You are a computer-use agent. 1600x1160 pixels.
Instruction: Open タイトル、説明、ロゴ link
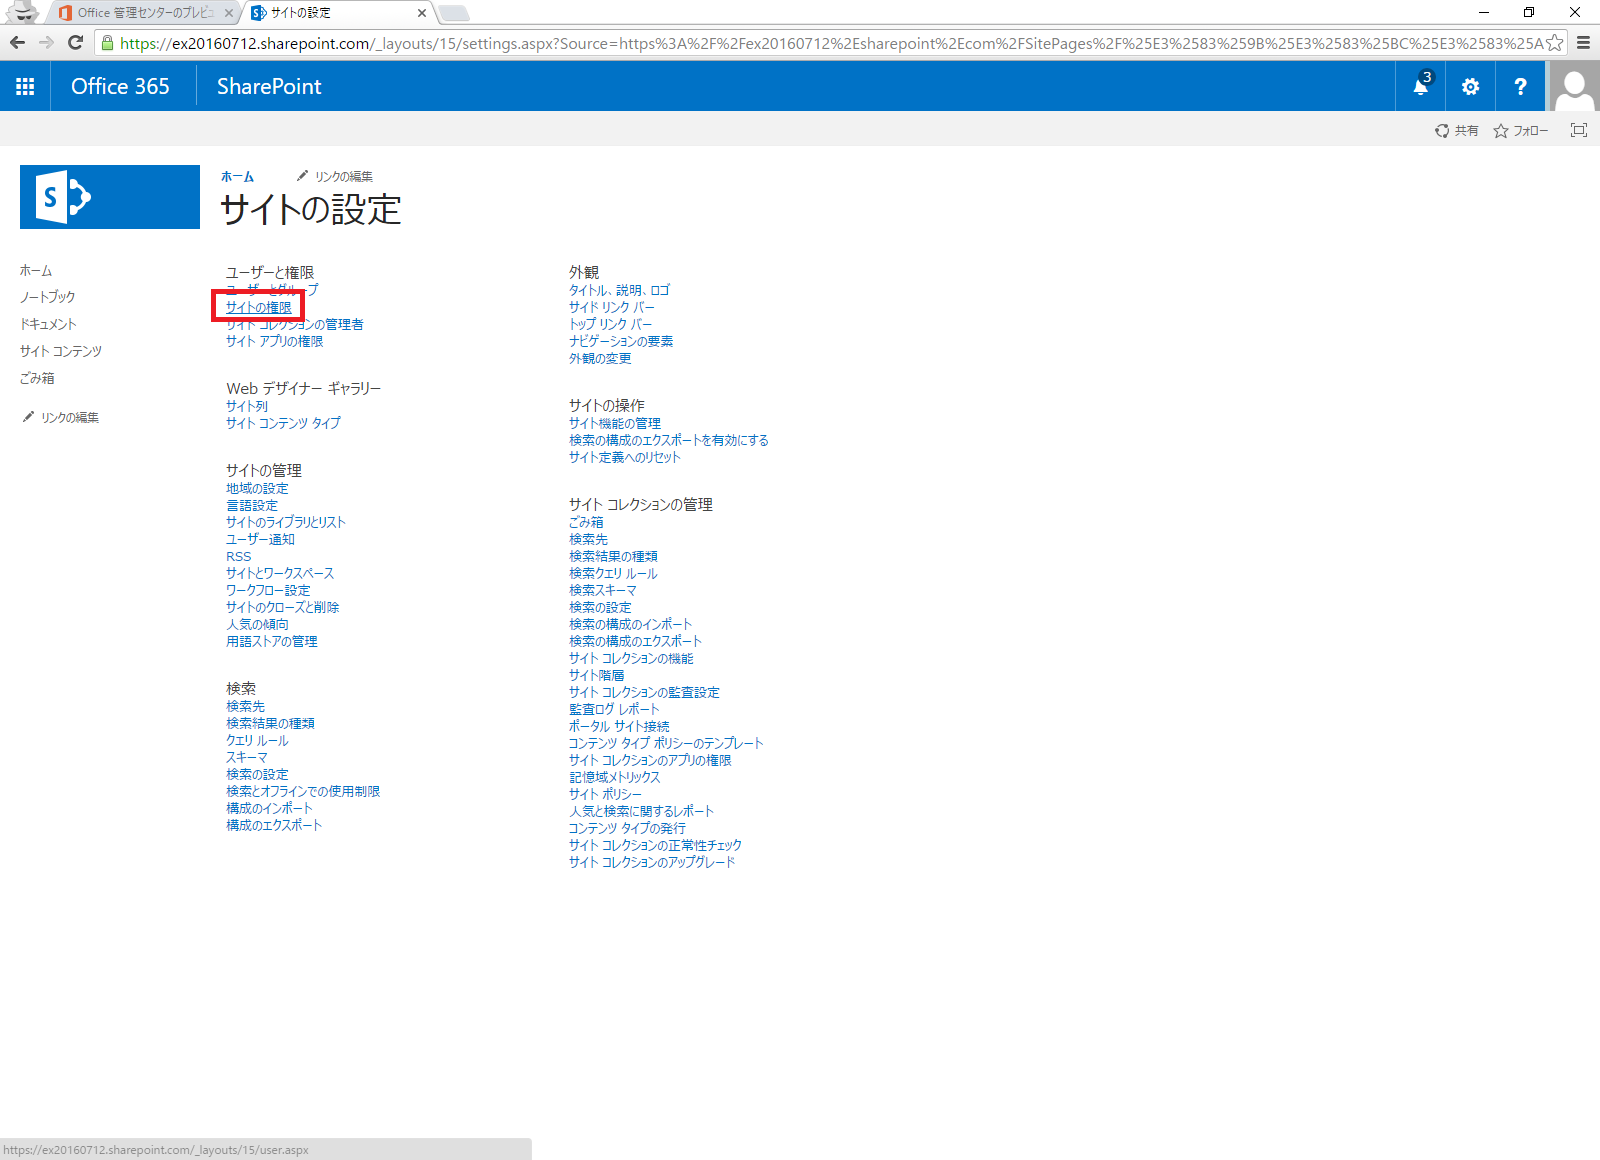click(620, 290)
